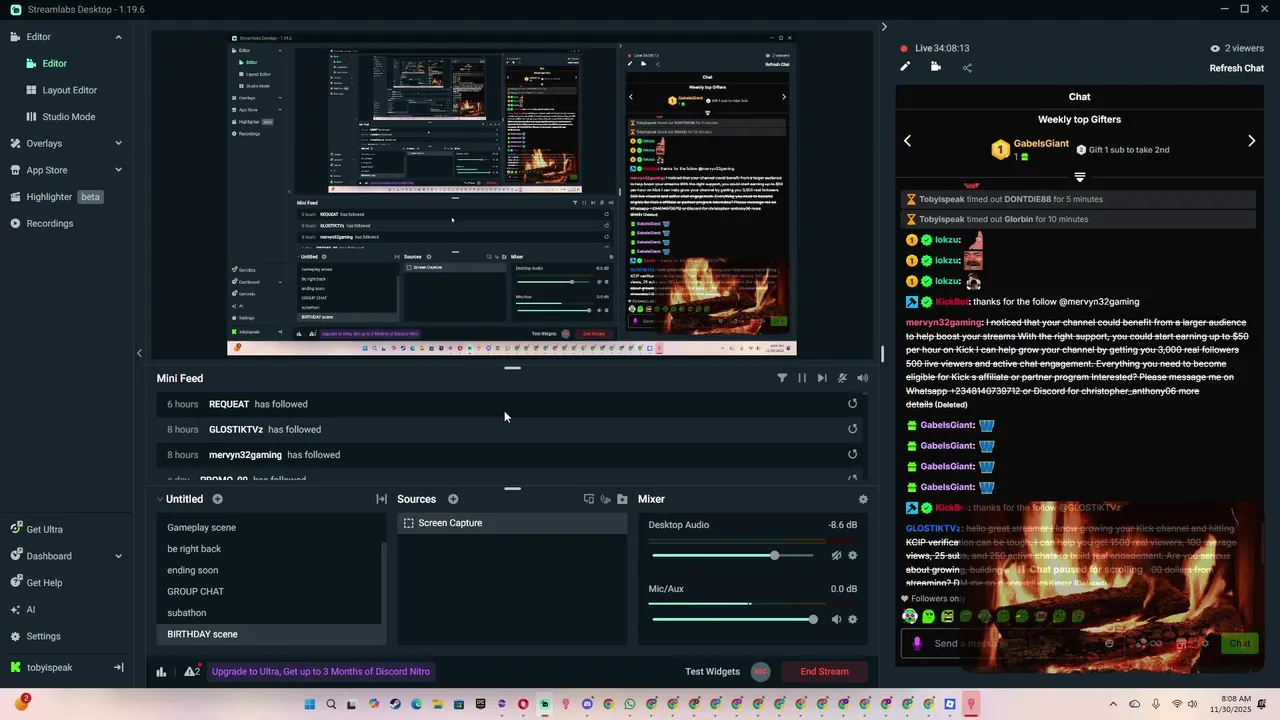Replay the mervyn32gaming follow alert
The image size is (1280, 720).
[x=853, y=454]
